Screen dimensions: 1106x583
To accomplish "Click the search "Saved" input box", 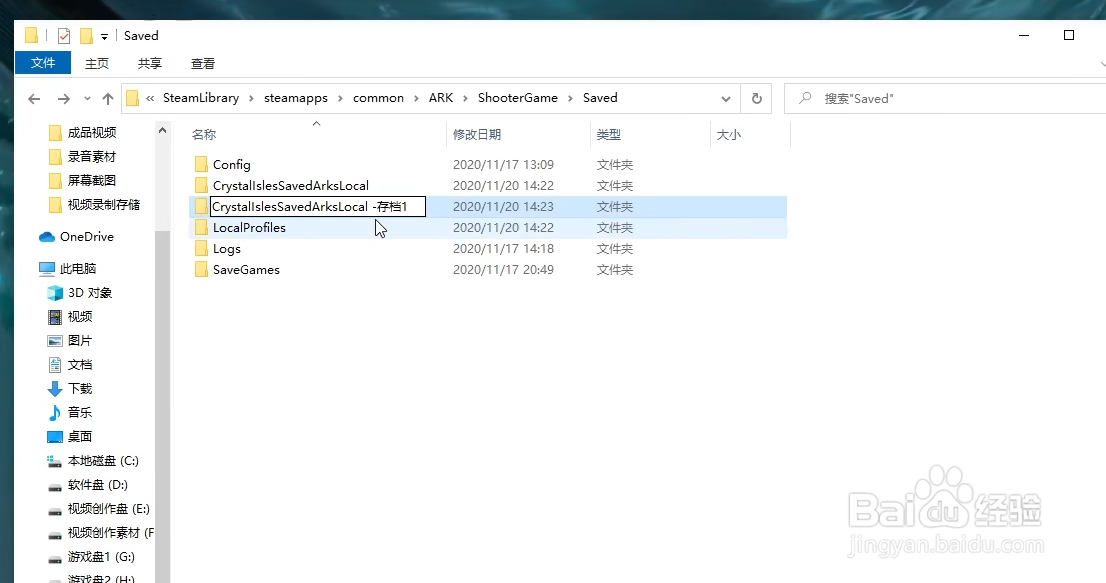I will (x=945, y=99).
